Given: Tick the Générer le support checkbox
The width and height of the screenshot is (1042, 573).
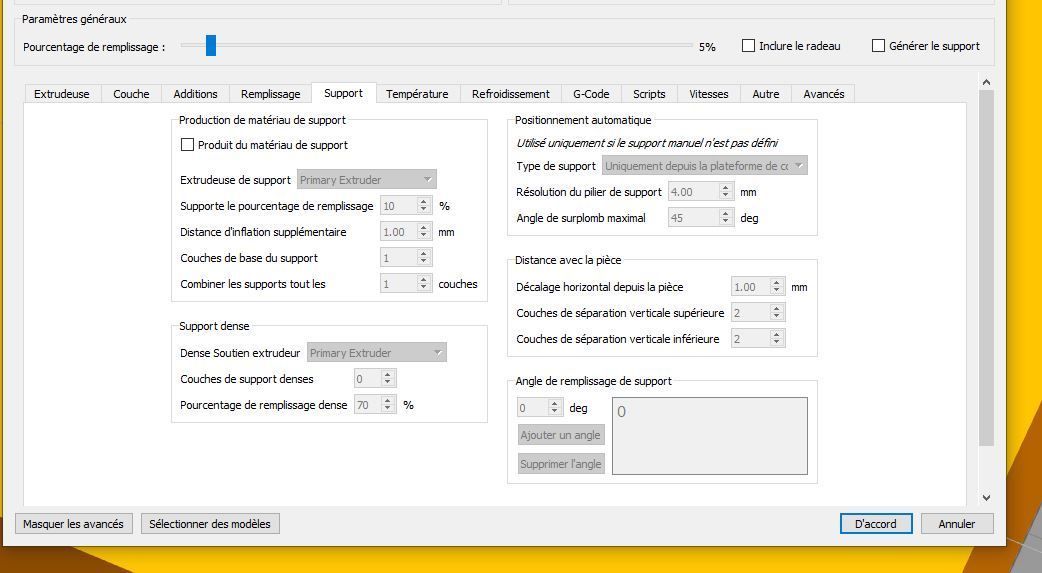Looking at the screenshot, I should [x=878, y=46].
